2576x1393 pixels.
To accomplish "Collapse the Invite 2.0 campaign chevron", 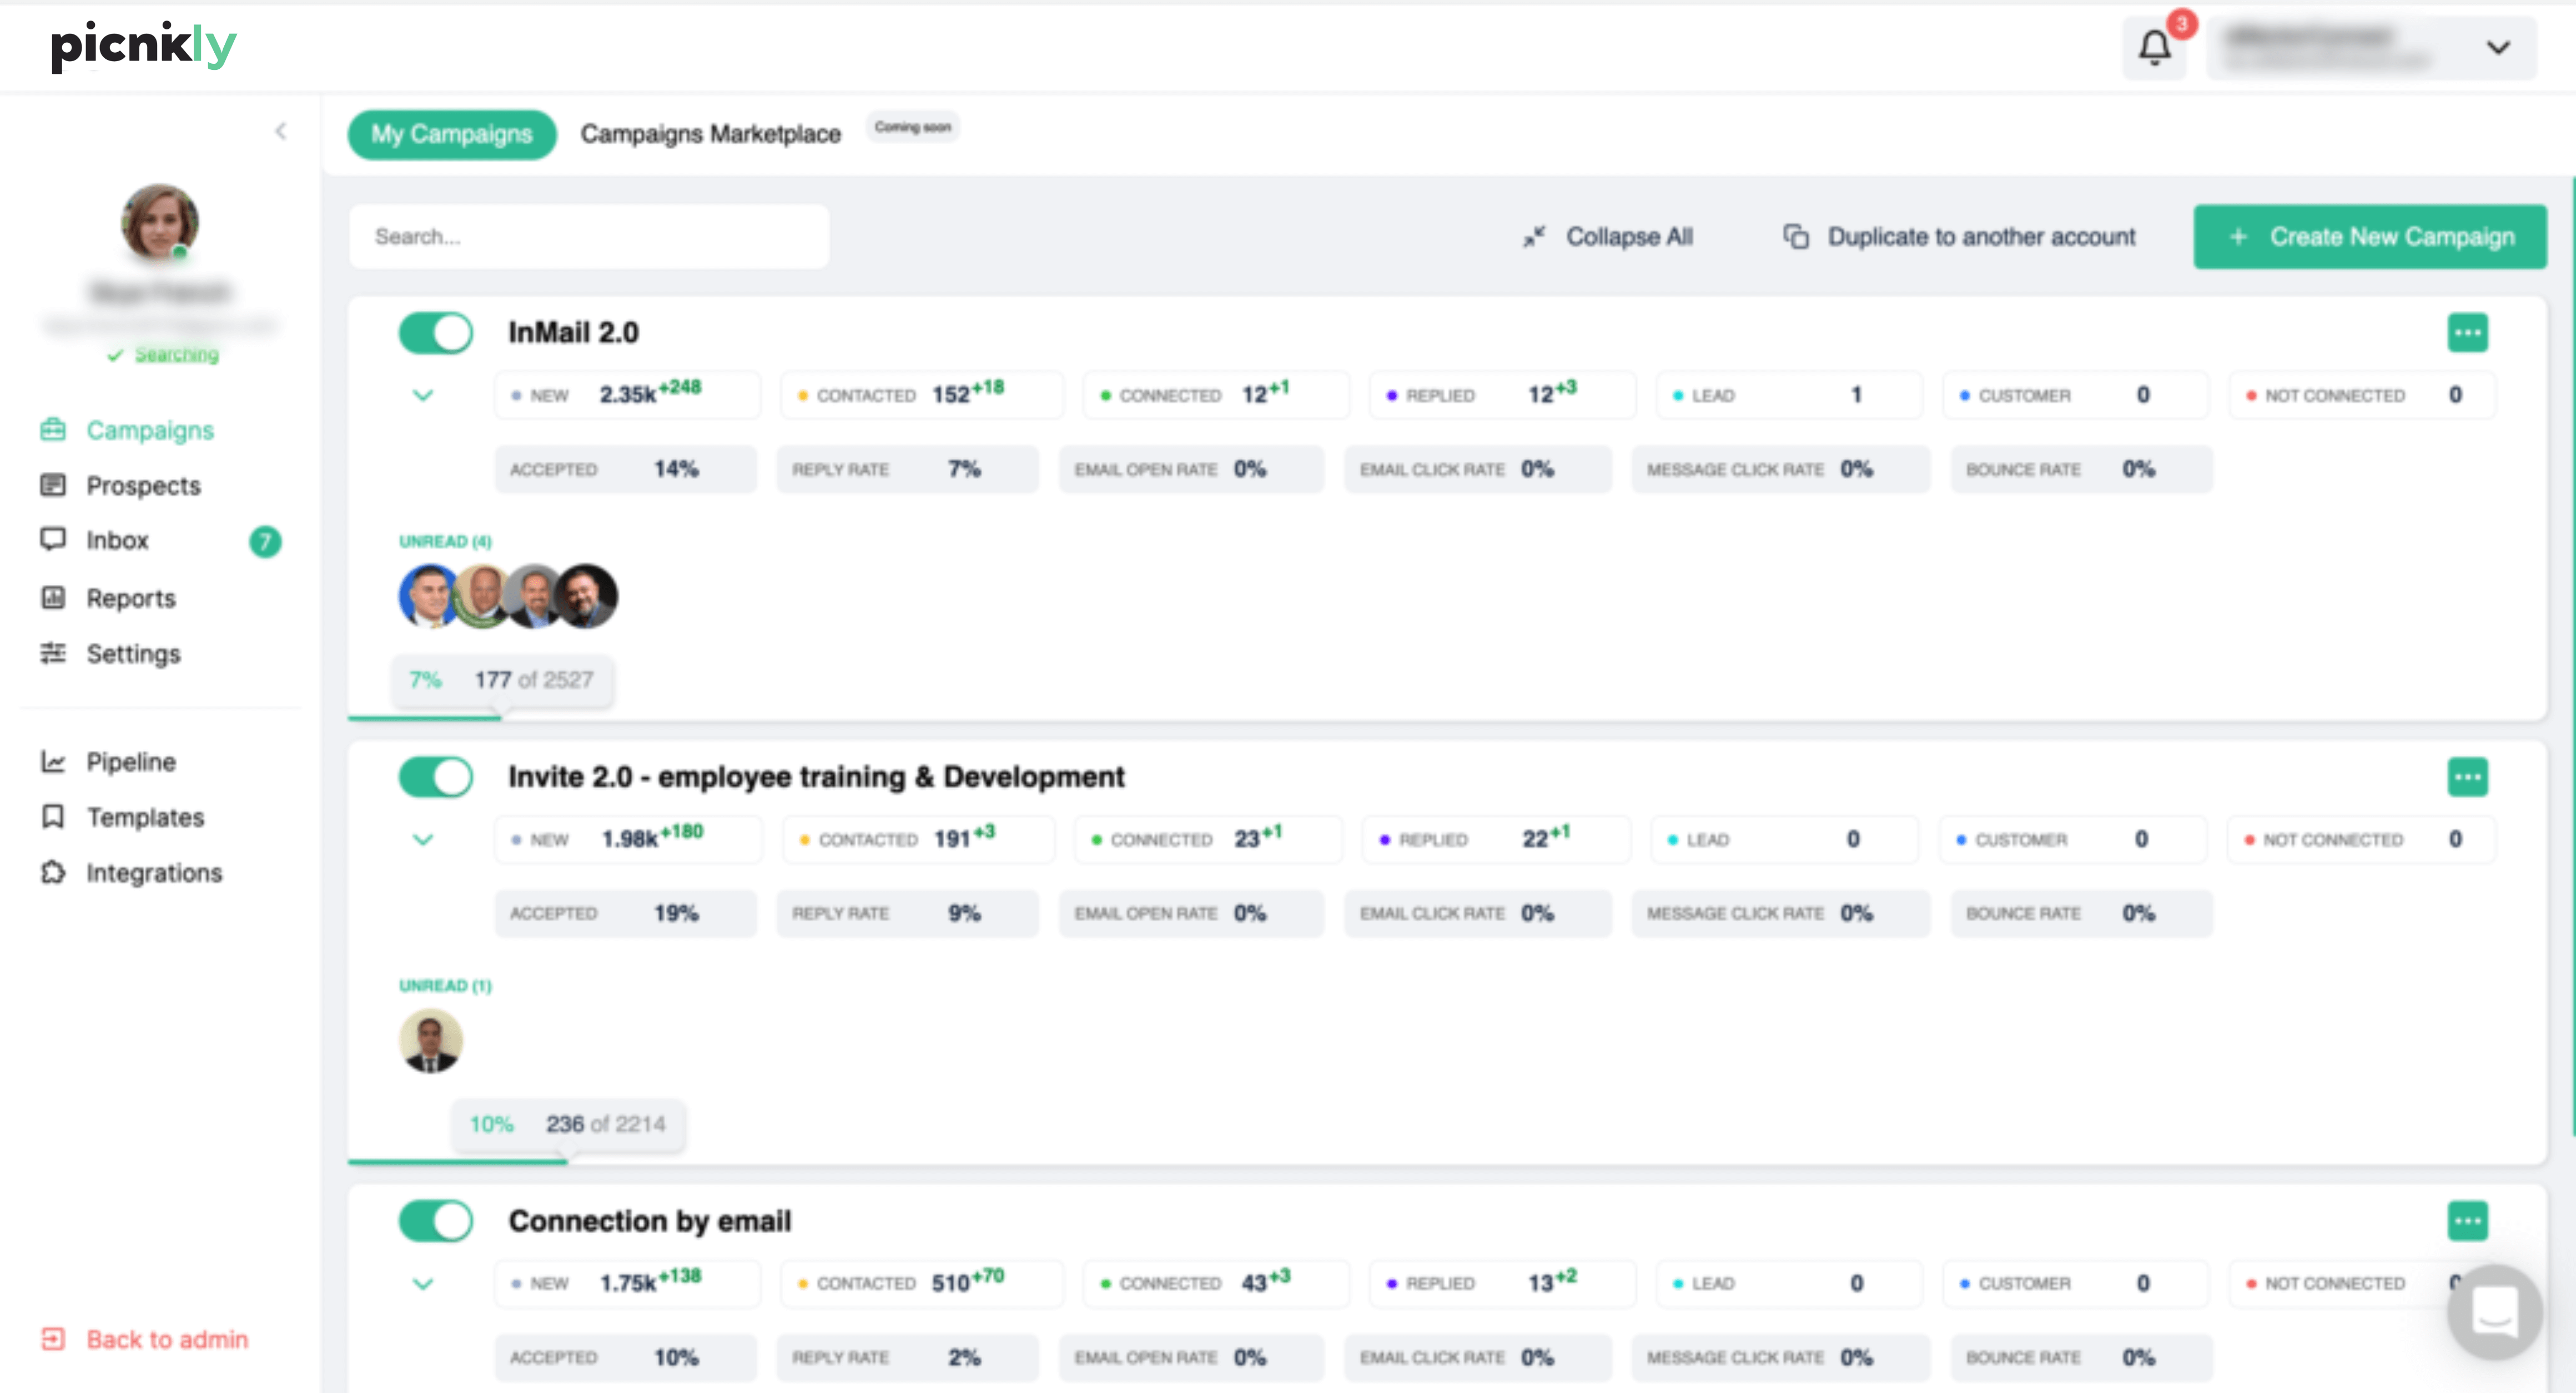I will 423,839.
